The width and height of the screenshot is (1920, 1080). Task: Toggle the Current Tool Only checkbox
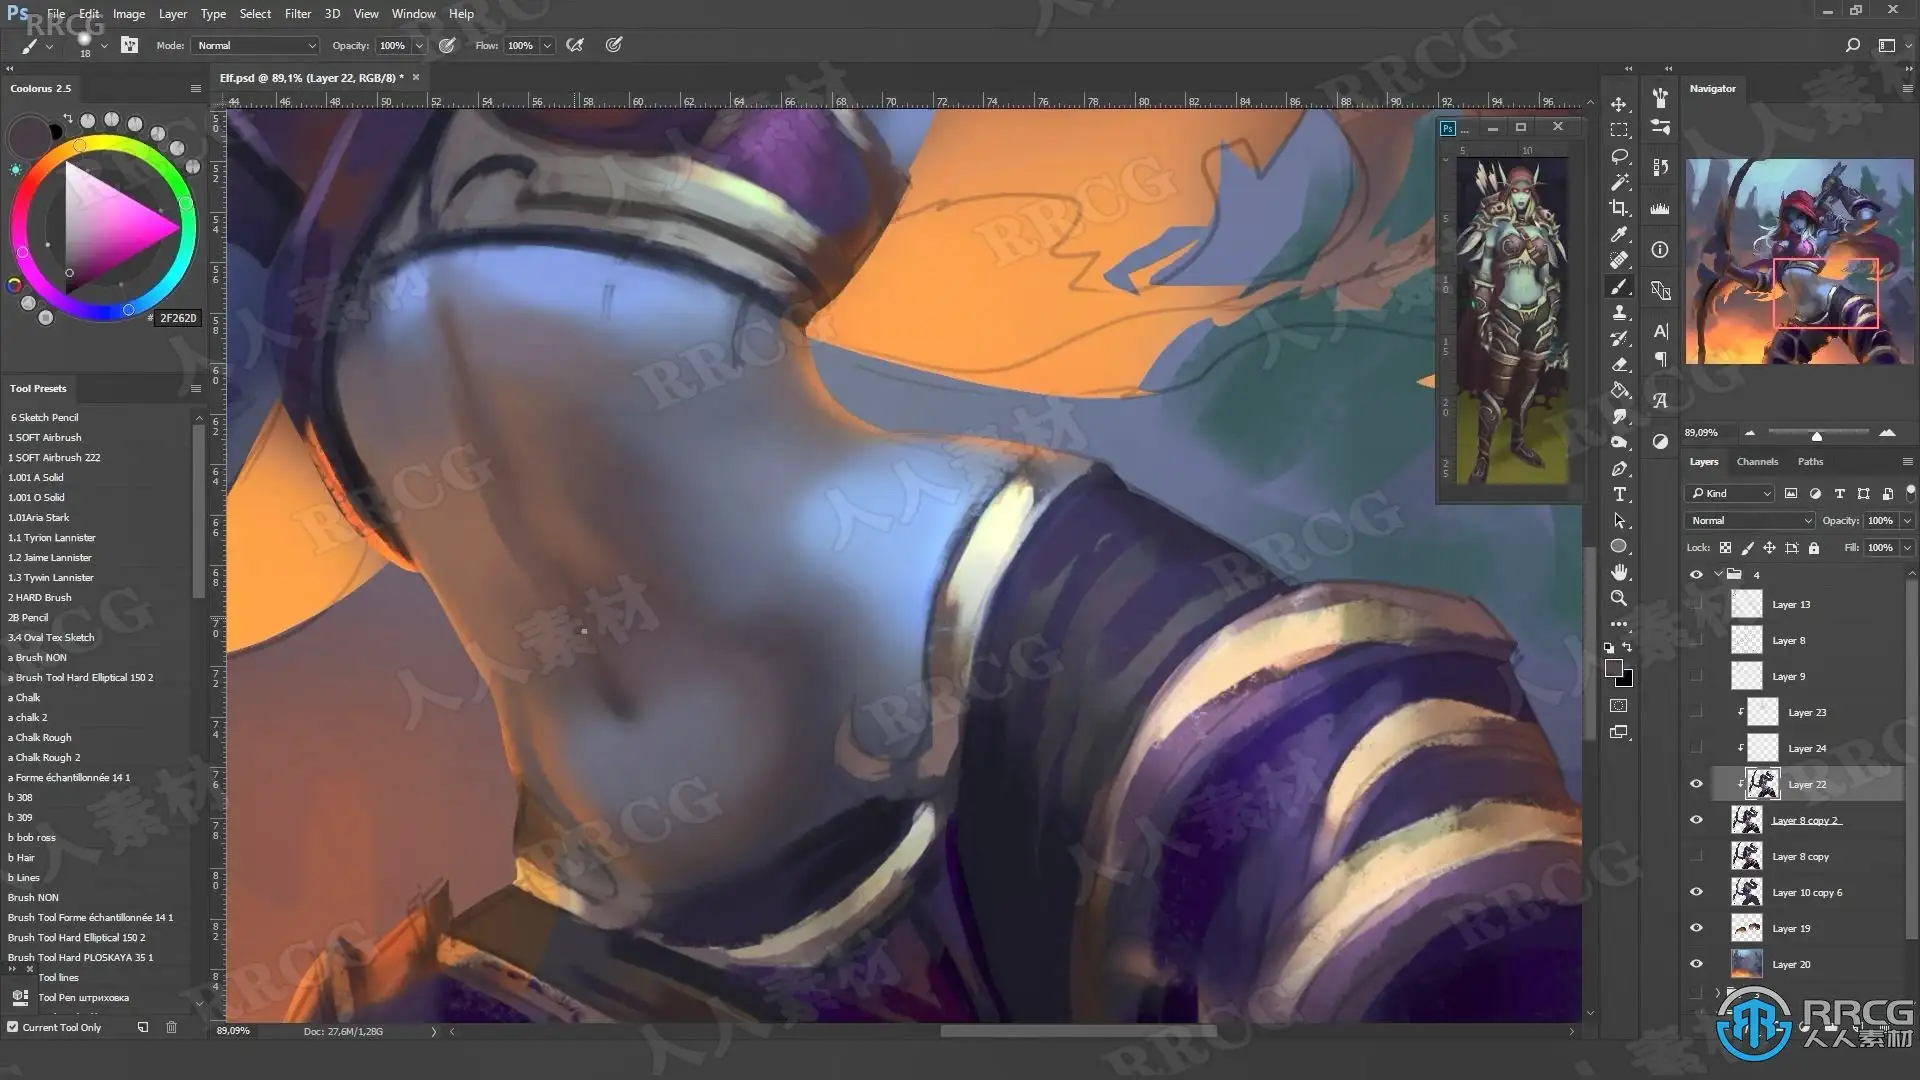click(x=13, y=1027)
